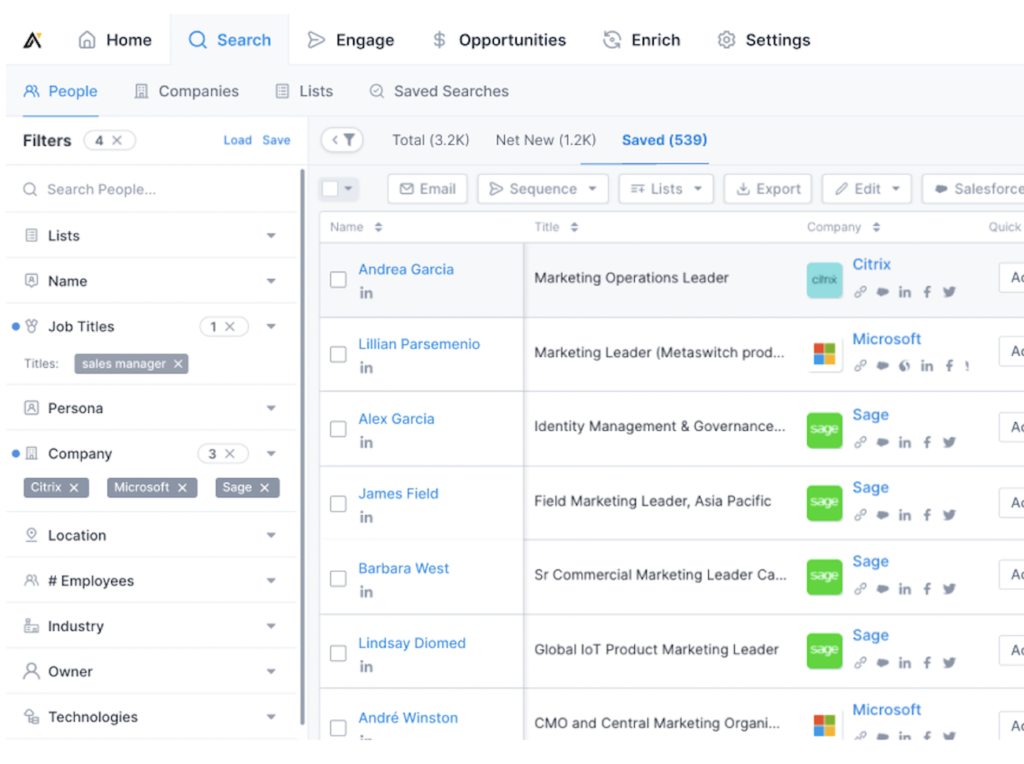Open the Engage tab
1024x764 pixels.
pos(351,40)
